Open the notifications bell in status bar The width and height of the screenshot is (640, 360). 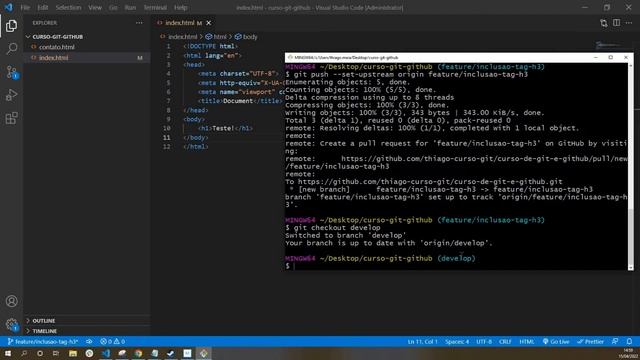629,342
